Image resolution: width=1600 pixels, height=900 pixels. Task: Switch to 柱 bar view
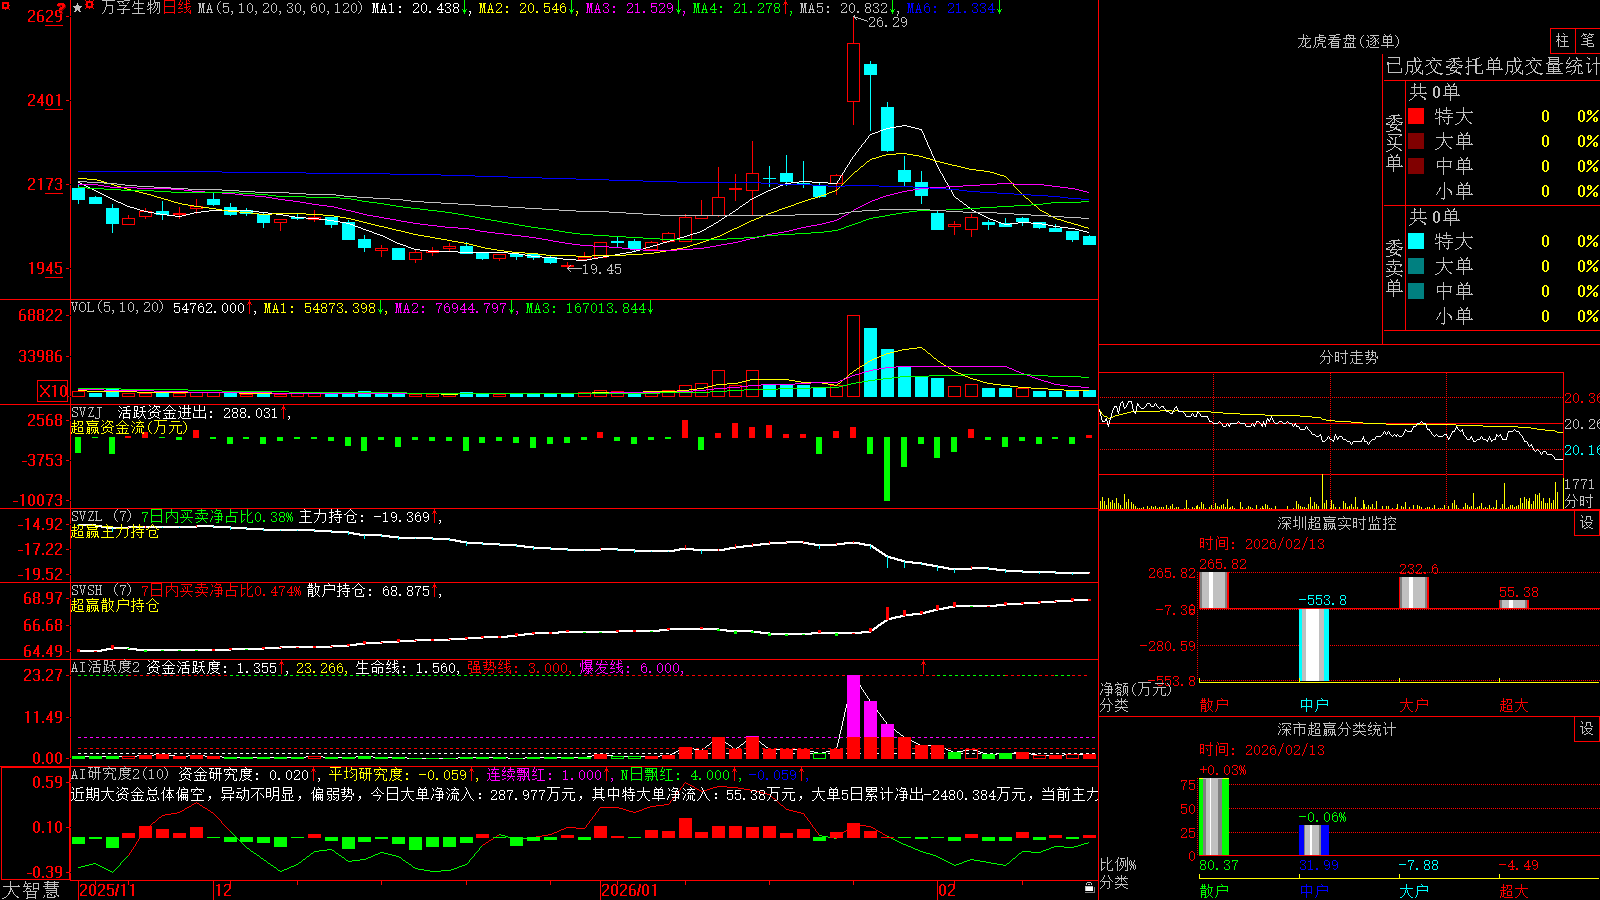pos(1562,40)
